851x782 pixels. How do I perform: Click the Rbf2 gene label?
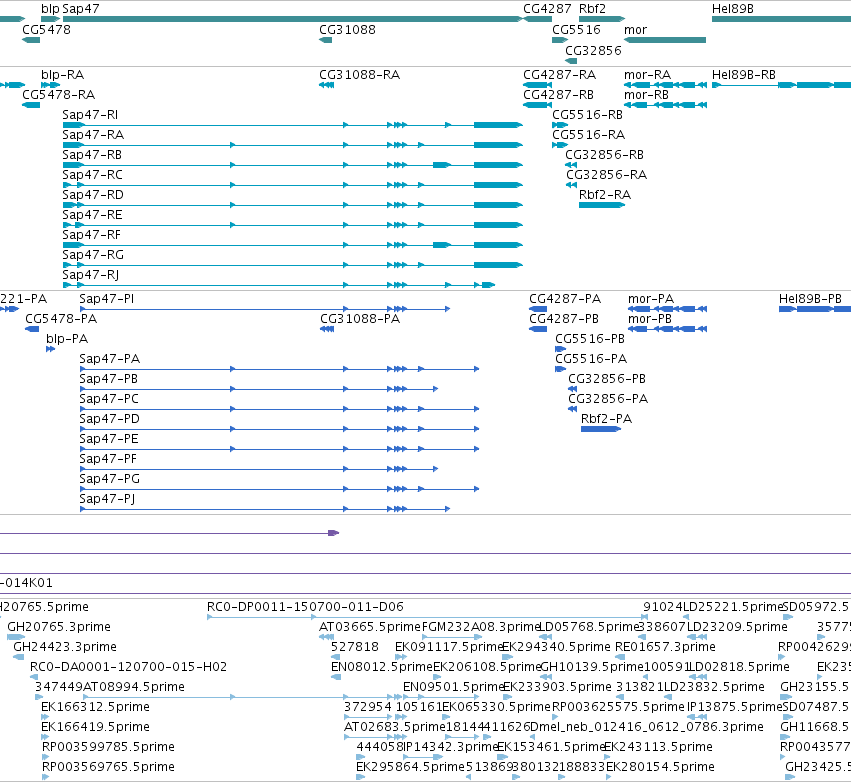[x=592, y=9]
